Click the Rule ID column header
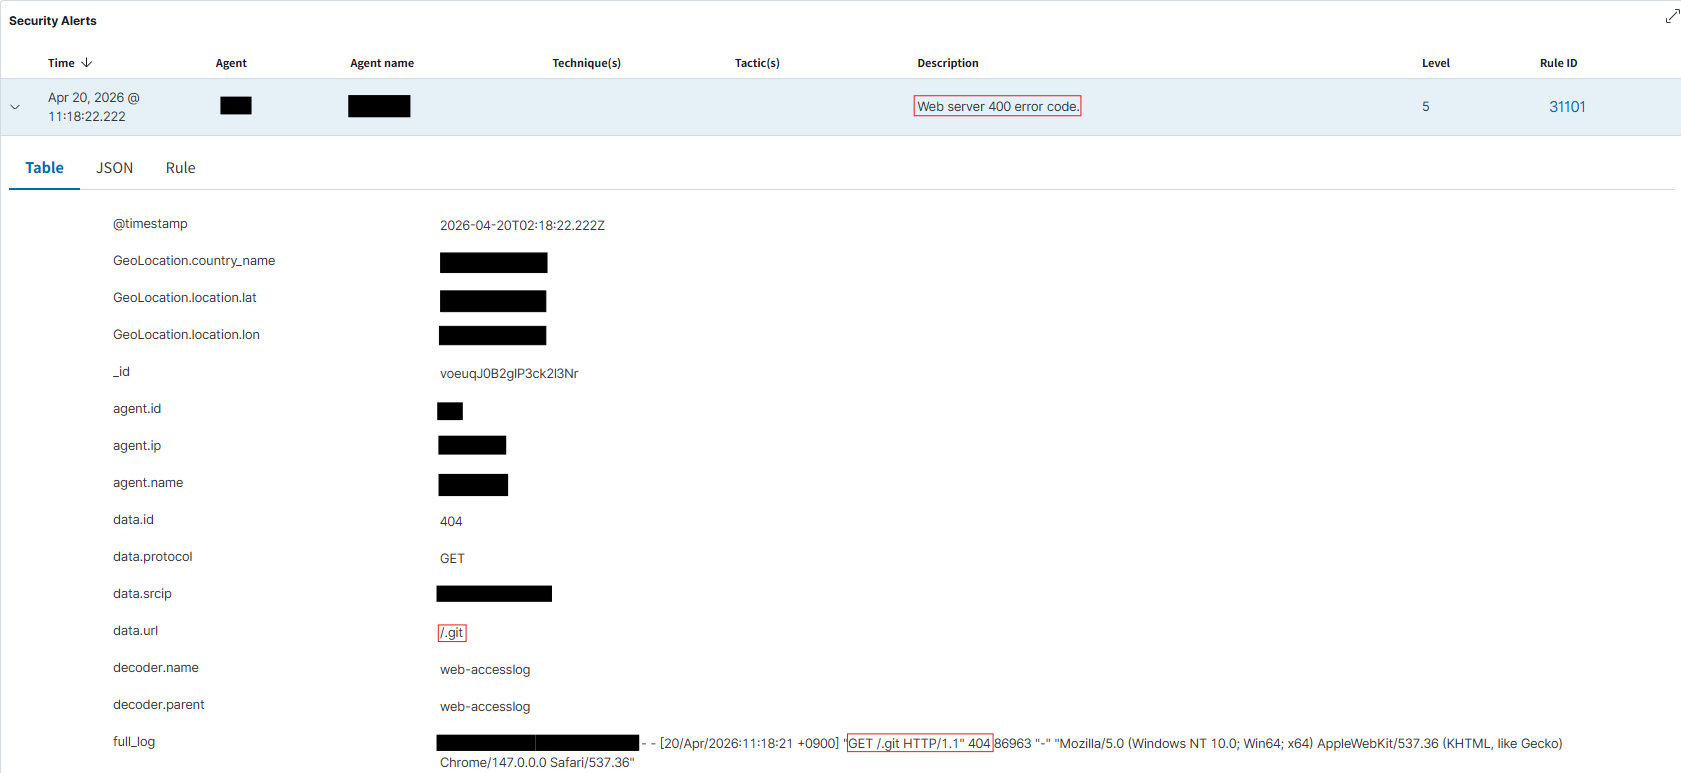The image size is (1681, 773). click(x=1558, y=63)
